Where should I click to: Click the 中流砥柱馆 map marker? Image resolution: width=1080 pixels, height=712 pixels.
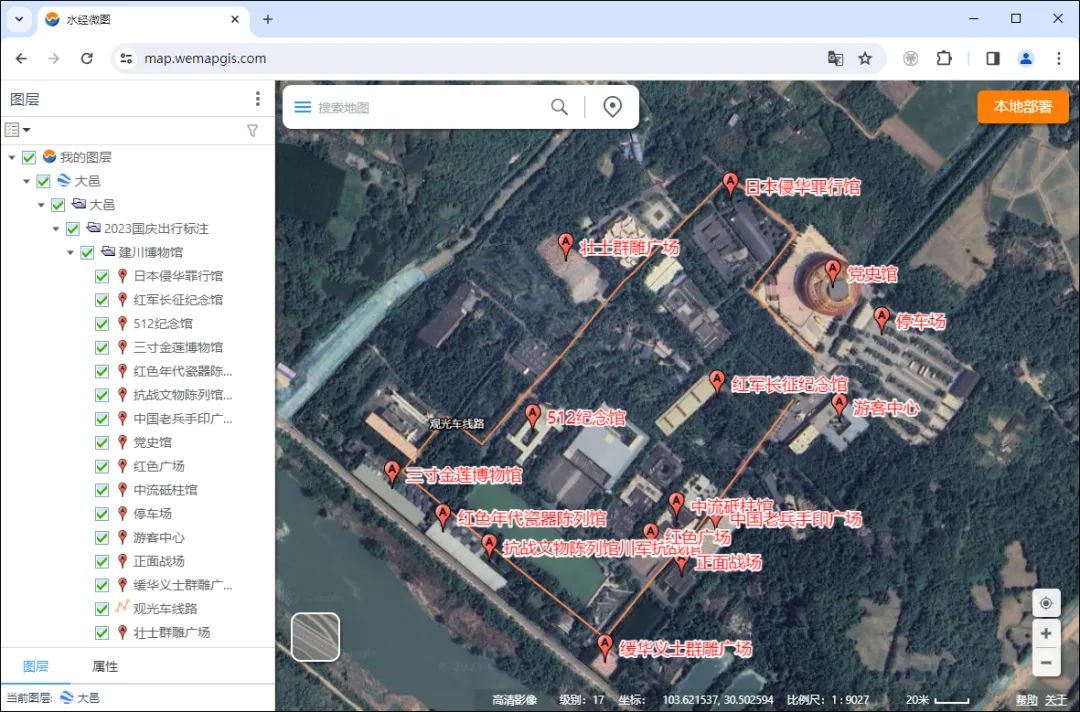click(676, 504)
